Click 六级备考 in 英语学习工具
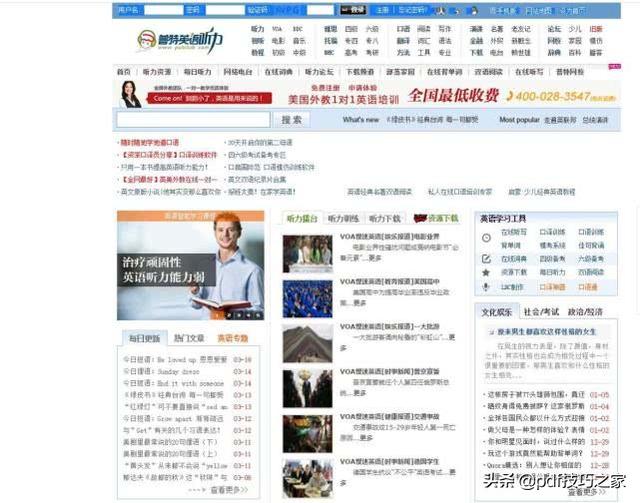 (x=591, y=259)
